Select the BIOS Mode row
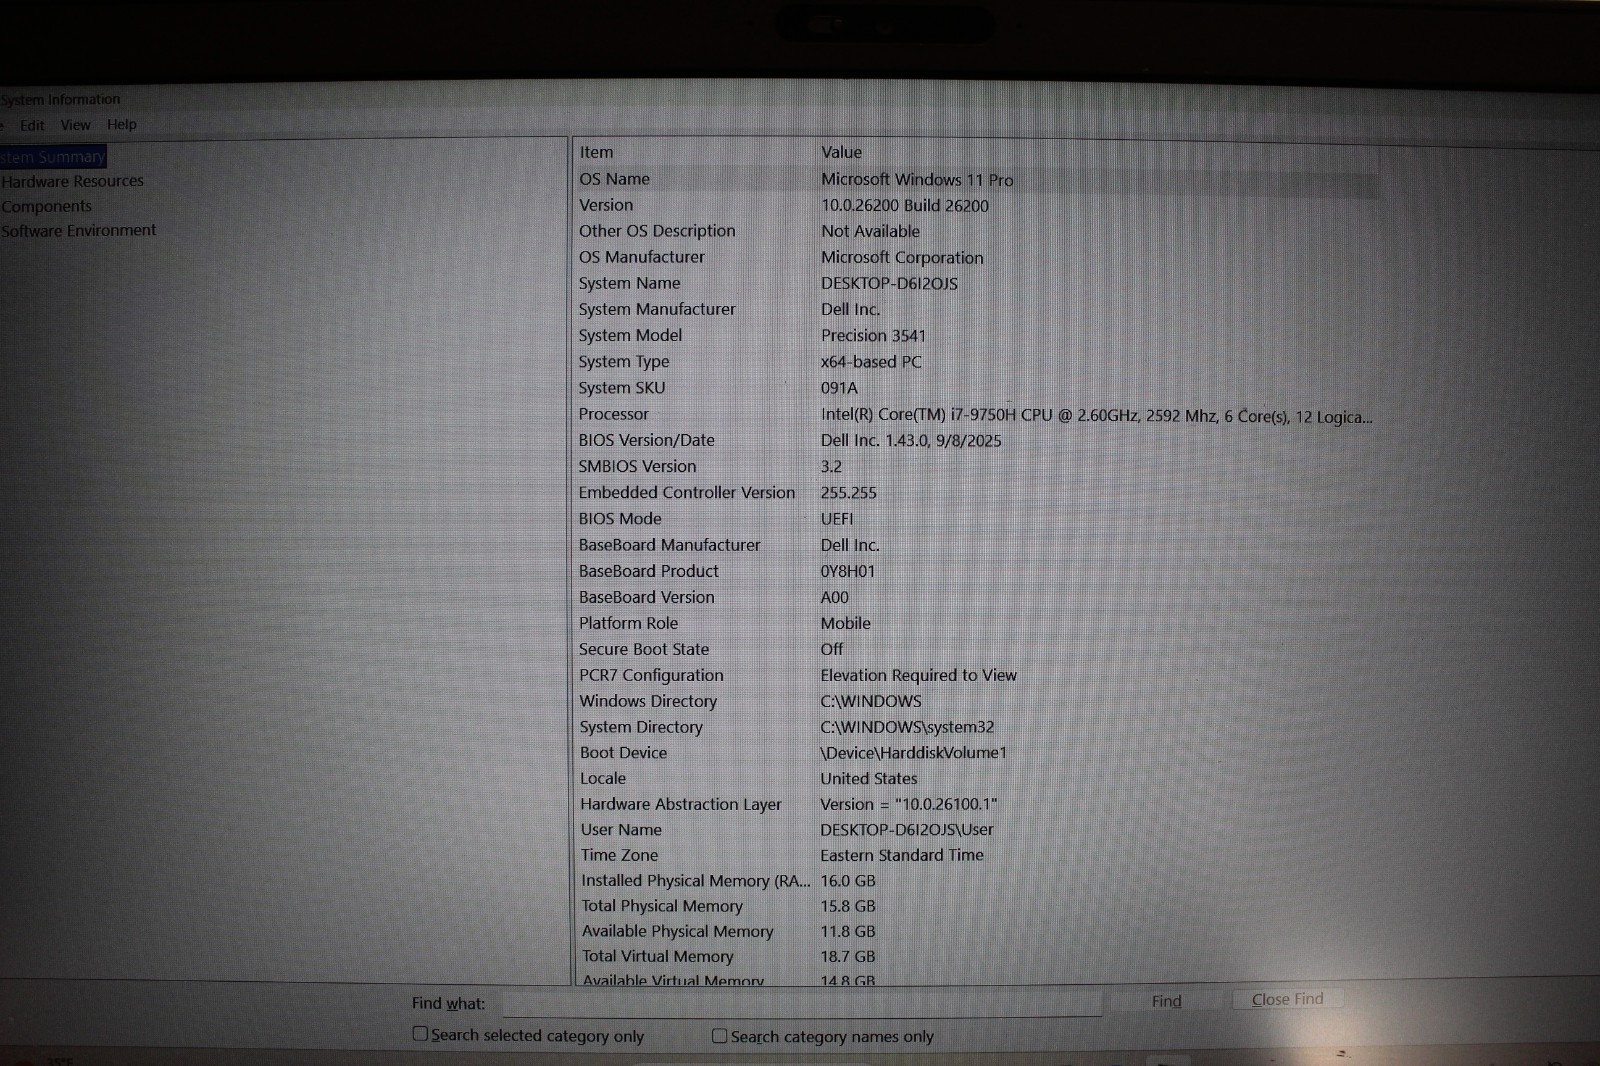The height and width of the screenshot is (1066, 1600). pyautogui.click(x=976, y=518)
